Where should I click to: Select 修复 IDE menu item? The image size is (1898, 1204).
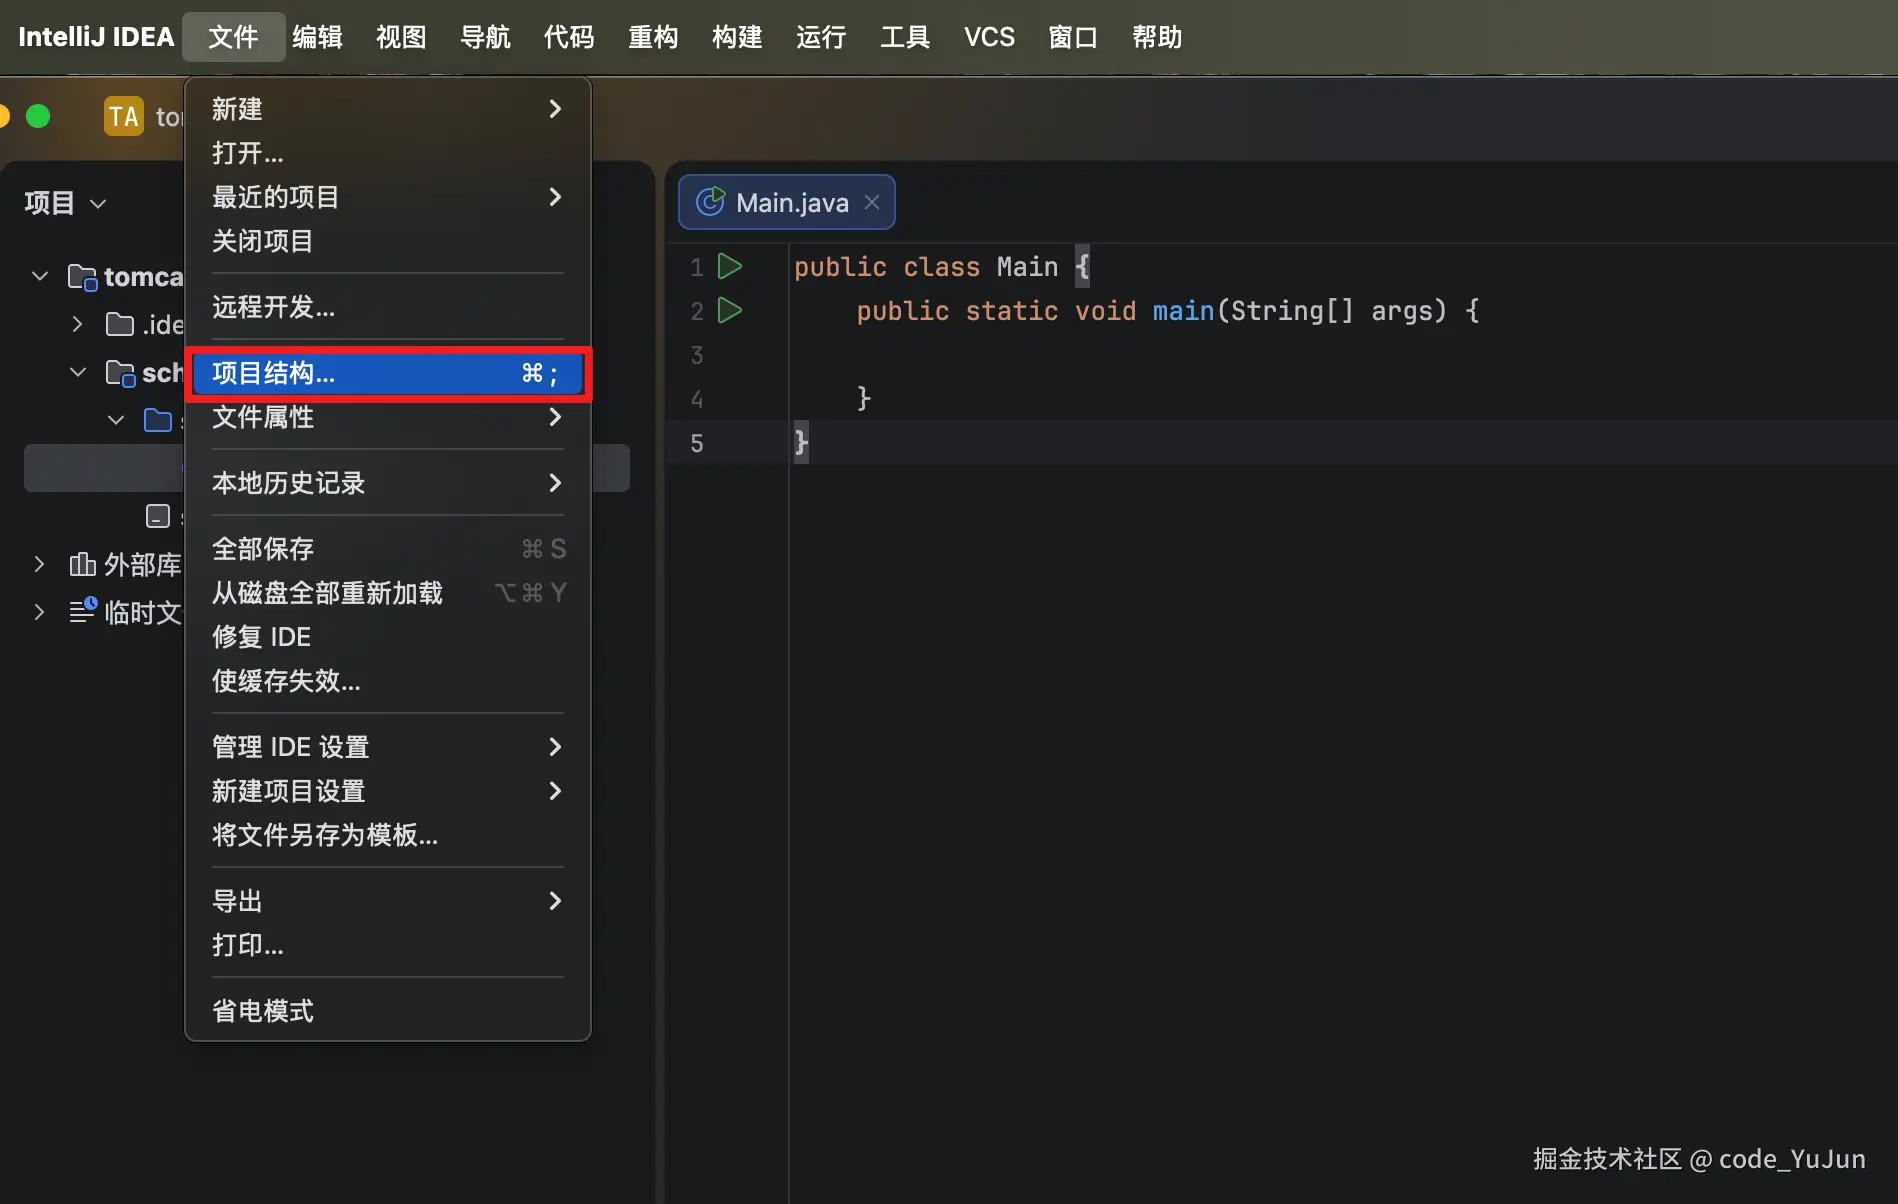[x=388, y=637]
